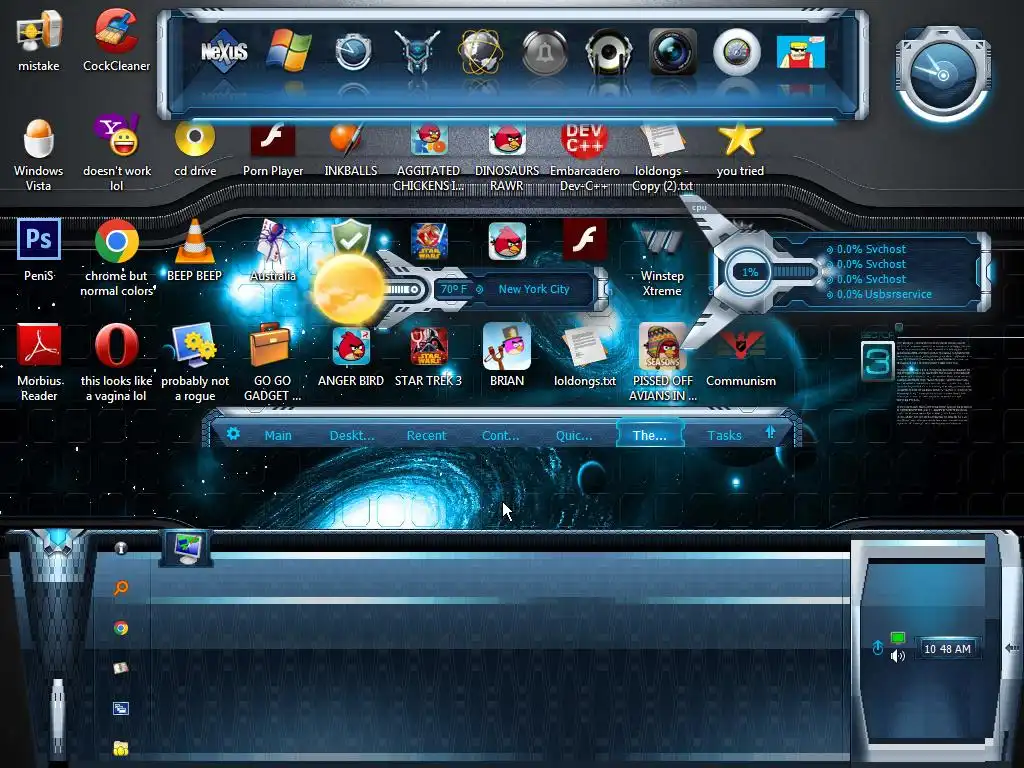Open the 'Porn Player' Flash icon
Image resolution: width=1024 pixels, height=768 pixels.
click(x=273, y=149)
